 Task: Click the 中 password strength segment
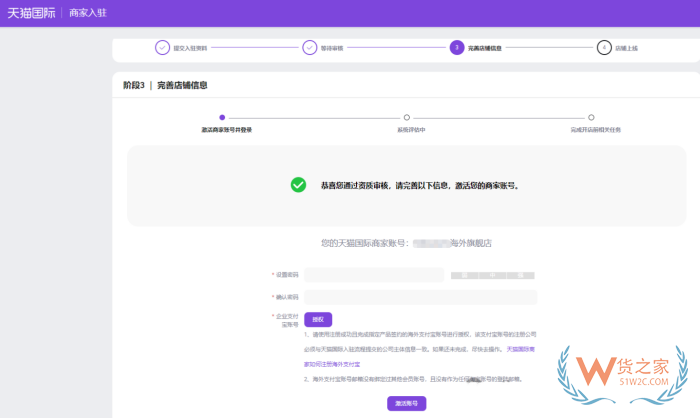(492, 276)
